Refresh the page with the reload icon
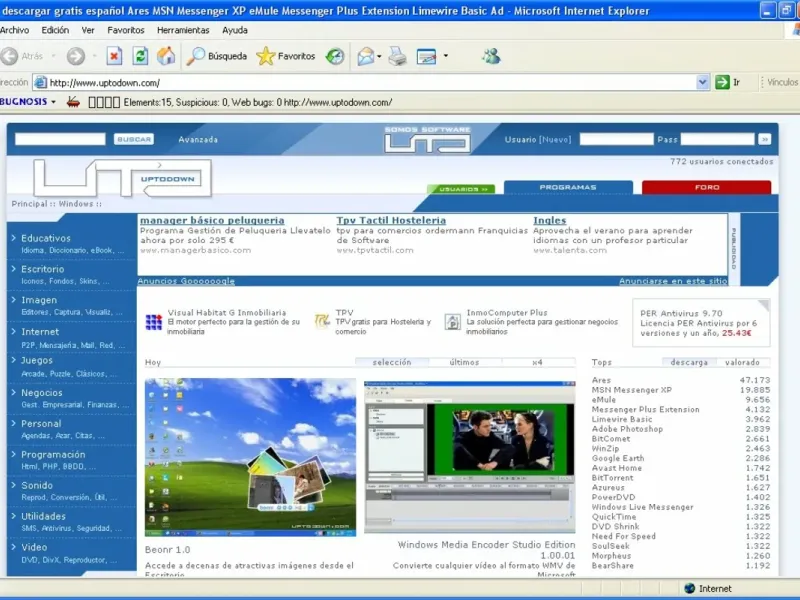The height and width of the screenshot is (600, 800). [x=140, y=56]
